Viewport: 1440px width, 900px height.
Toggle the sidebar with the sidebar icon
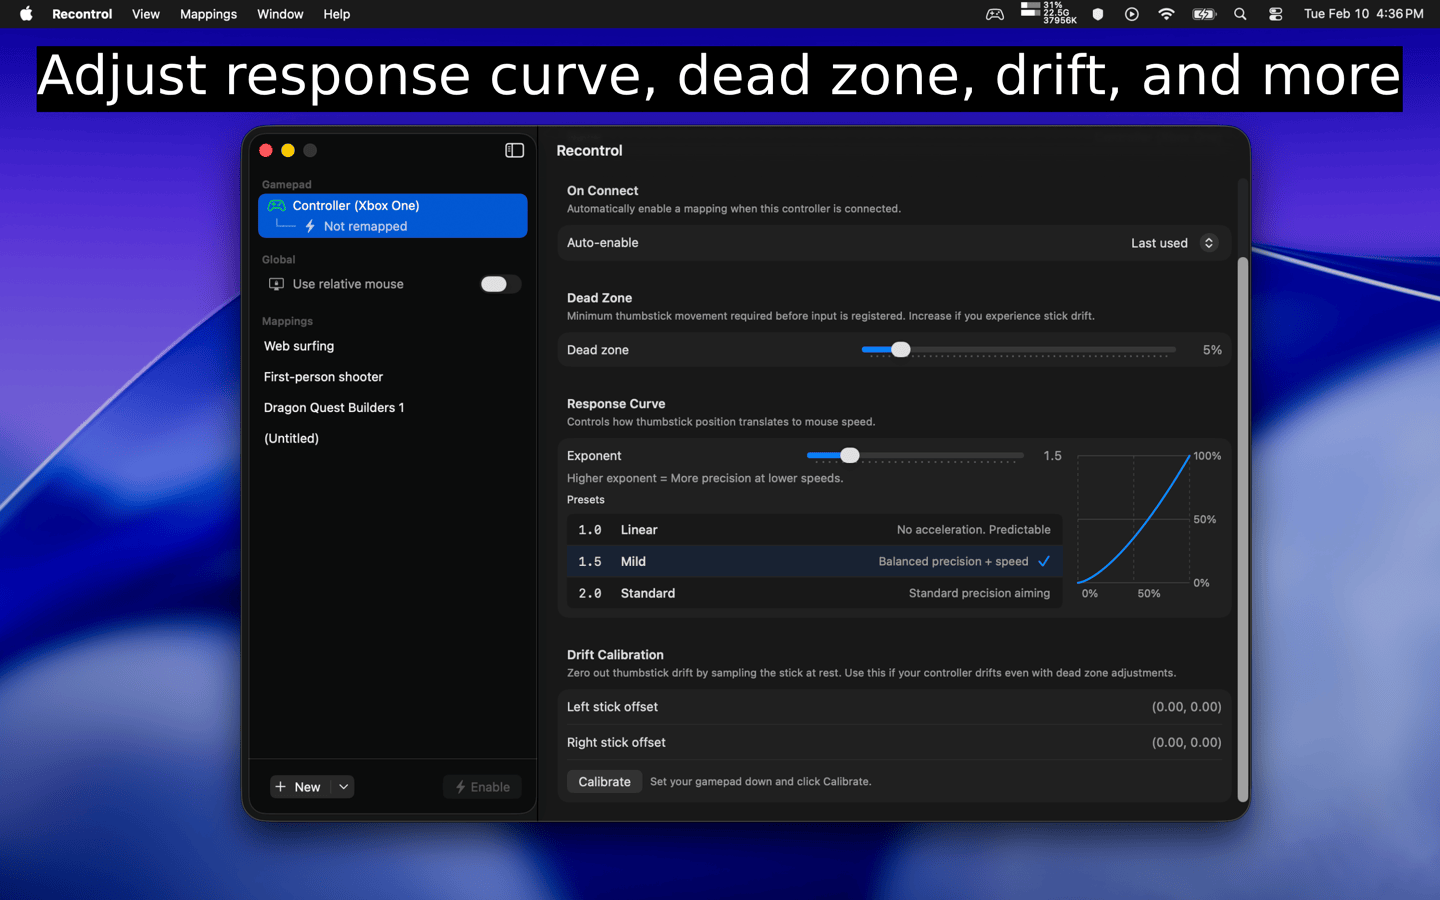[x=514, y=150]
